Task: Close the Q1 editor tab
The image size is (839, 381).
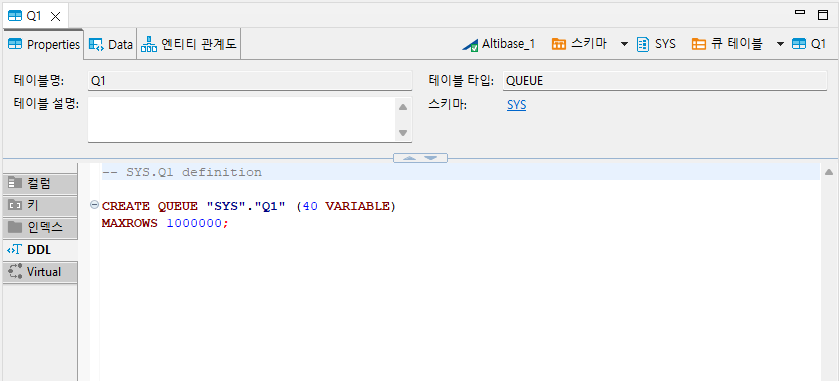Action: 55,16
